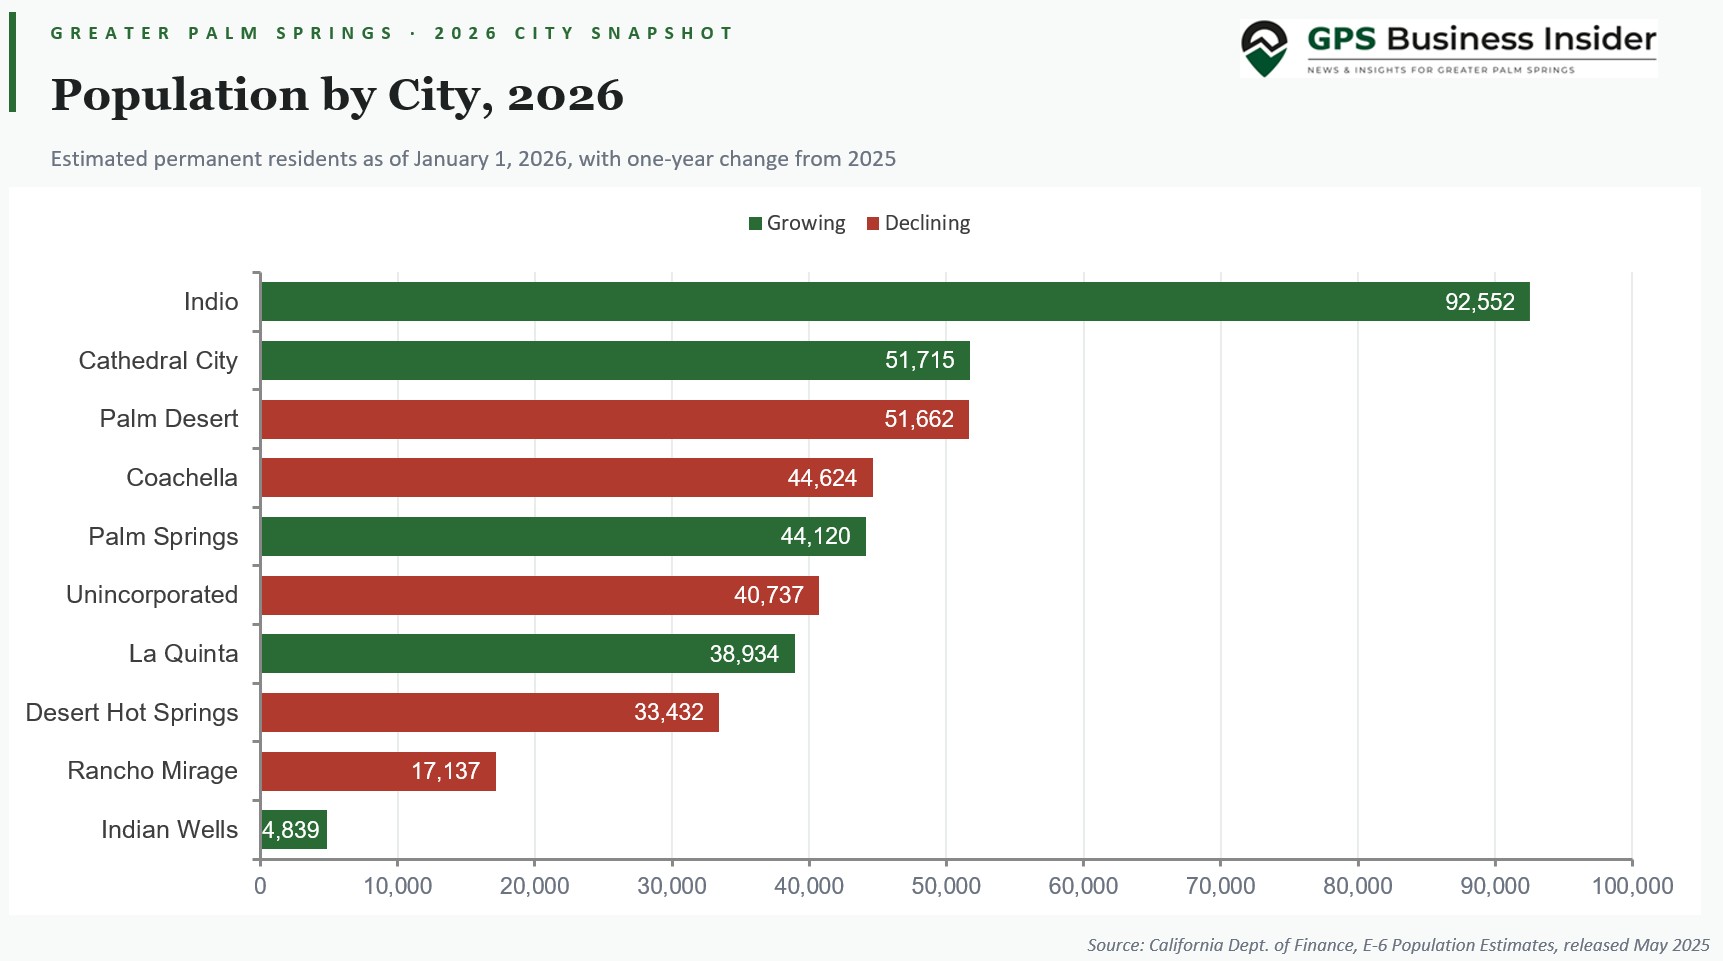
Task: Select the Indio axis label
Action: (211, 302)
